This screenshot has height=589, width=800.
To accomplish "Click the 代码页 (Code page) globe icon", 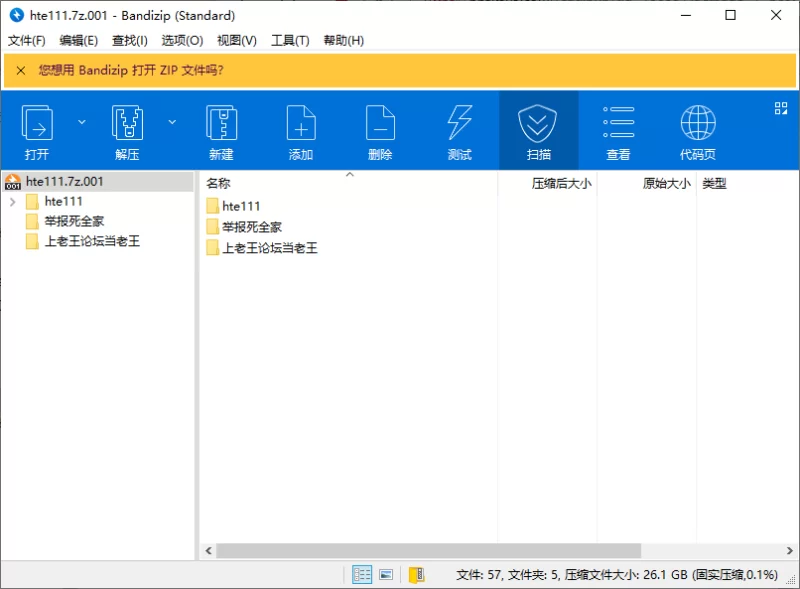I will [x=698, y=122].
